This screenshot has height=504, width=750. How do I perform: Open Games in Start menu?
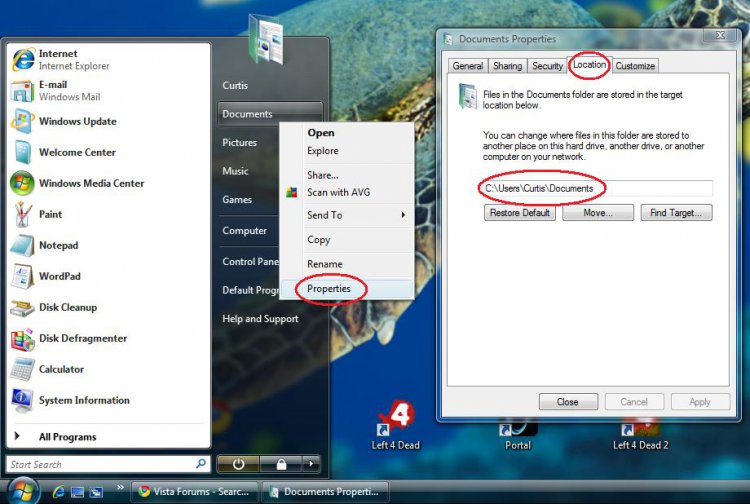tap(237, 200)
